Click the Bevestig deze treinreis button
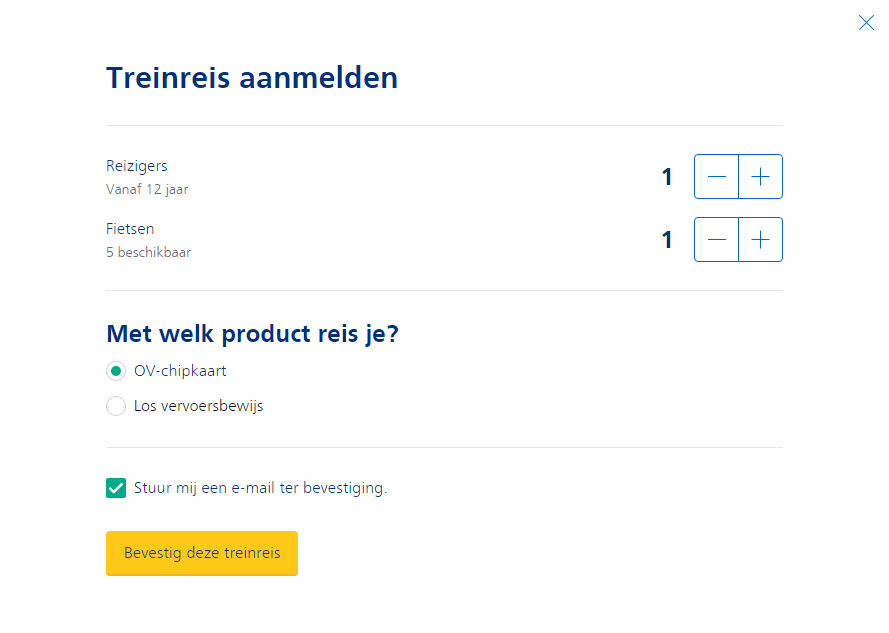The image size is (889, 633). [x=202, y=553]
